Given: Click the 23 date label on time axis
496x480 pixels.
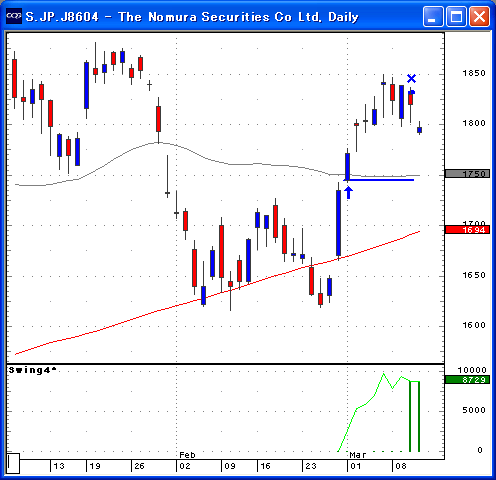Looking at the screenshot, I should coord(311,466).
